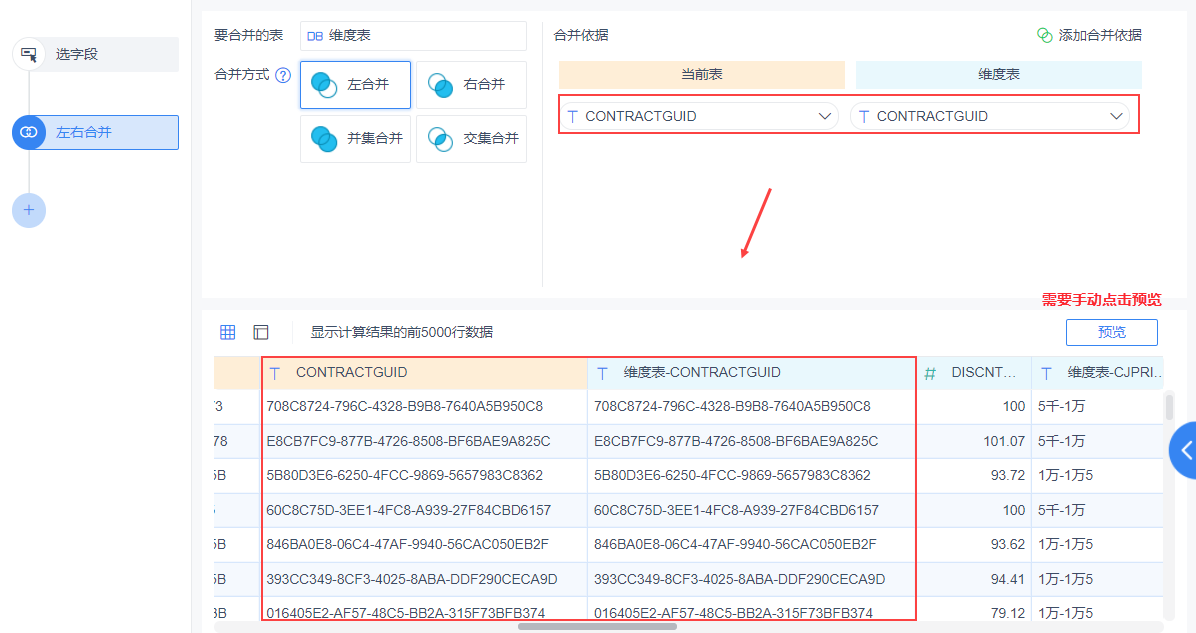Open the 合并方式 help question icon
Image resolution: width=1196 pixels, height=633 pixels.
[x=283, y=76]
